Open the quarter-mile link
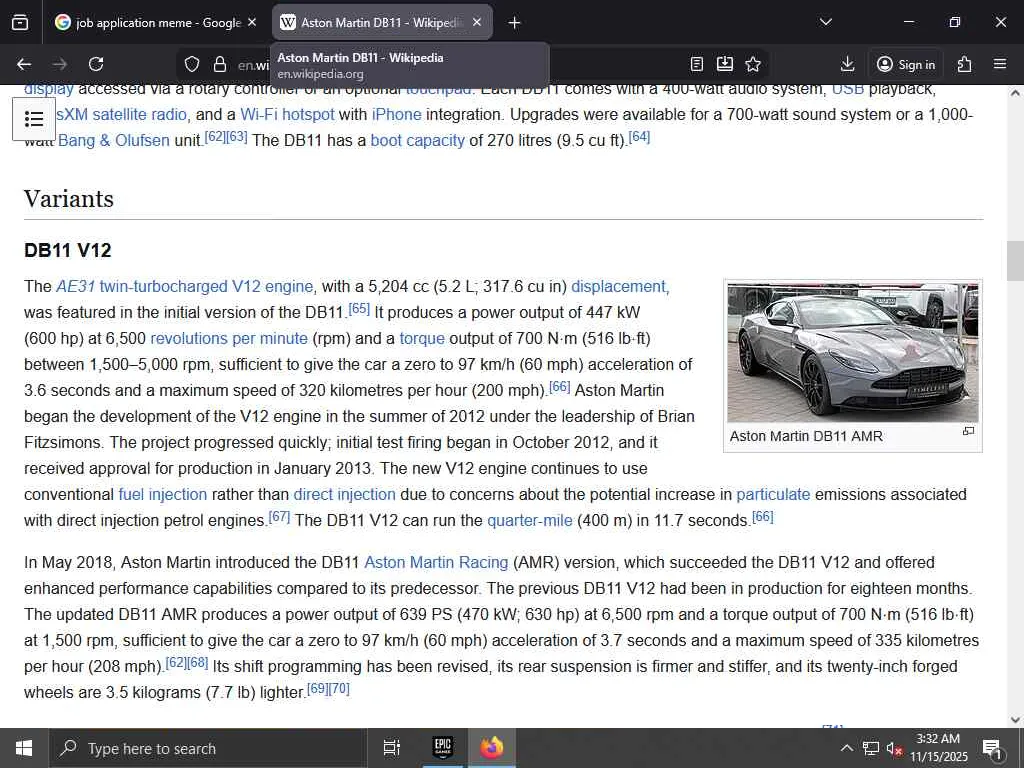 [x=530, y=520]
